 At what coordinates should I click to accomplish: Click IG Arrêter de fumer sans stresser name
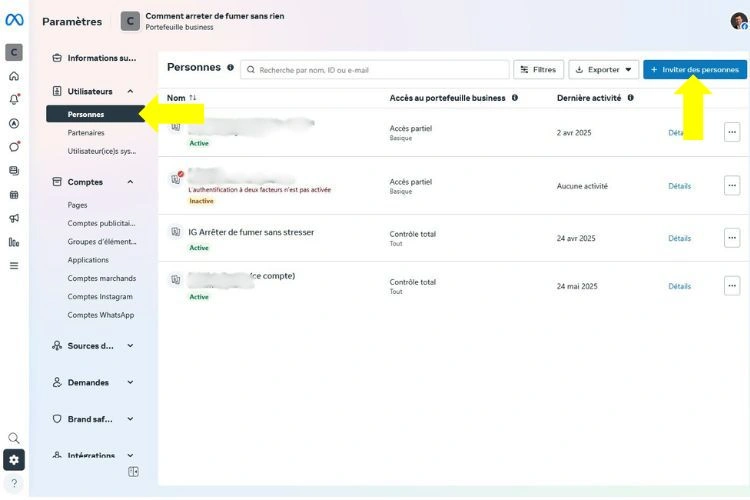[251, 233]
